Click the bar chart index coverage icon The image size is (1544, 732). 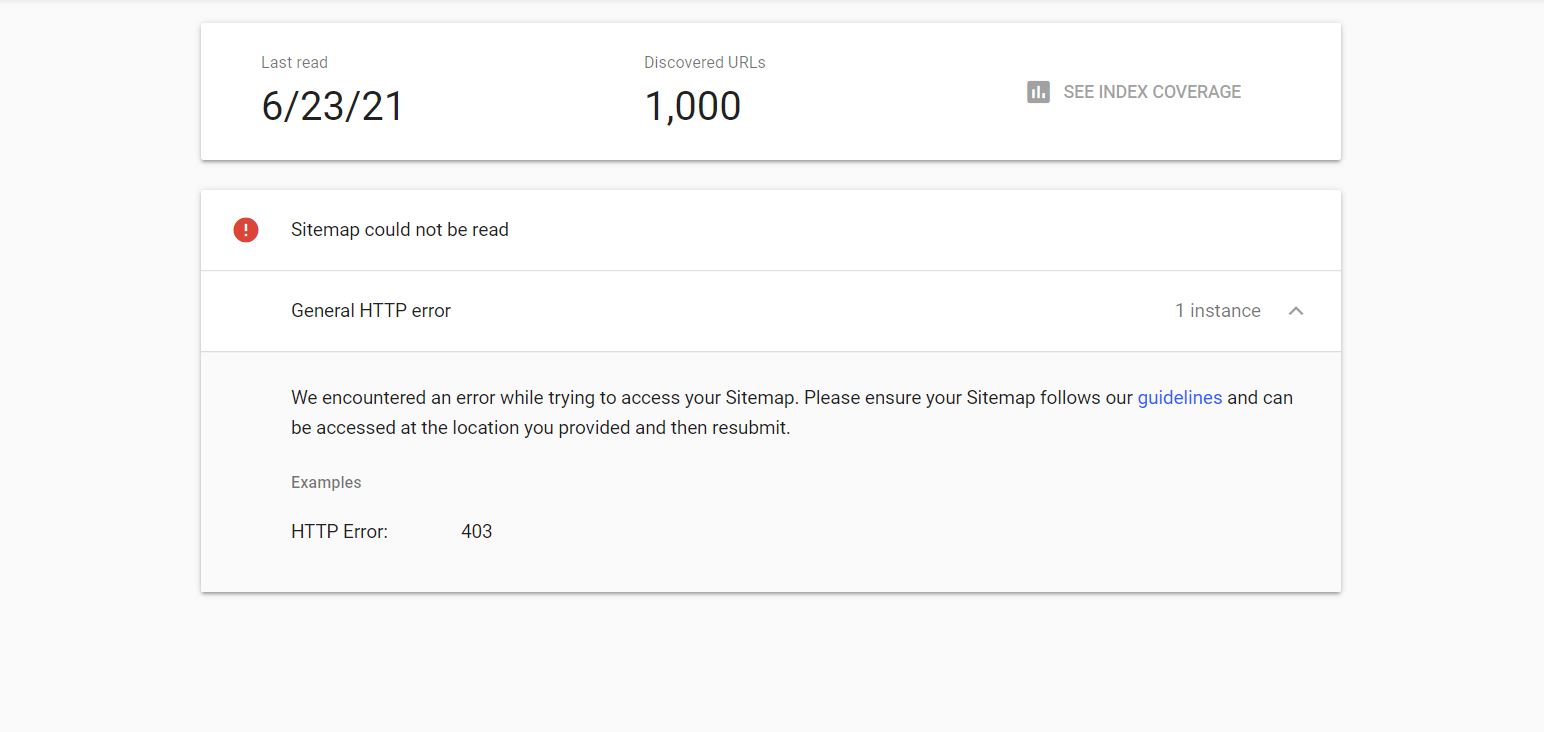(1038, 92)
